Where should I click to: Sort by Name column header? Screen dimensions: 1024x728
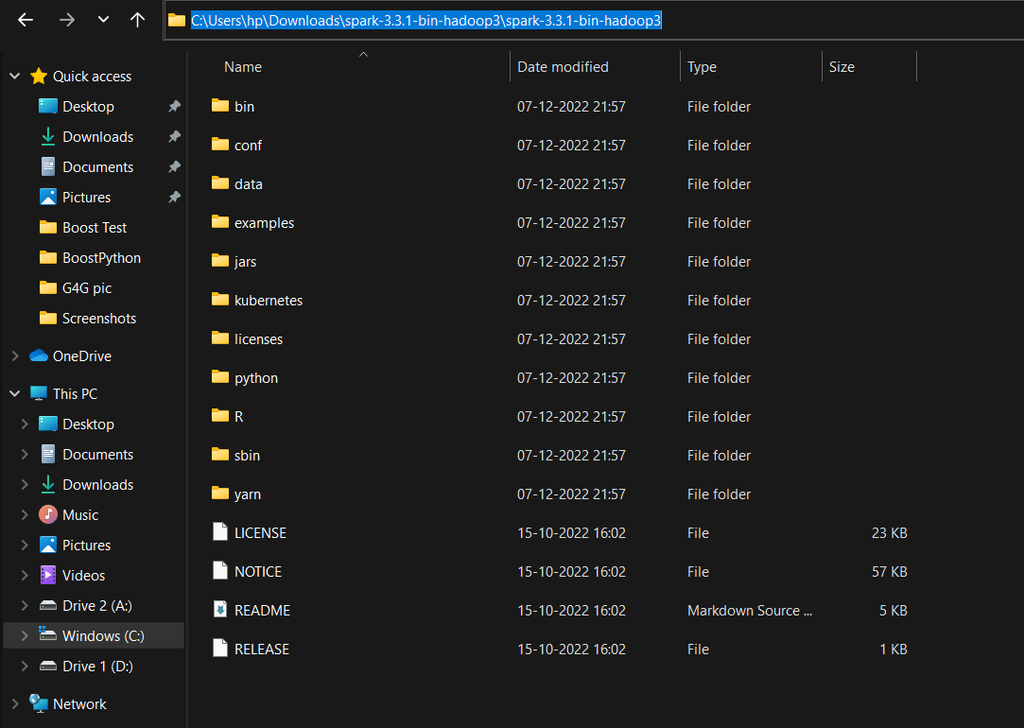point(243,67)
